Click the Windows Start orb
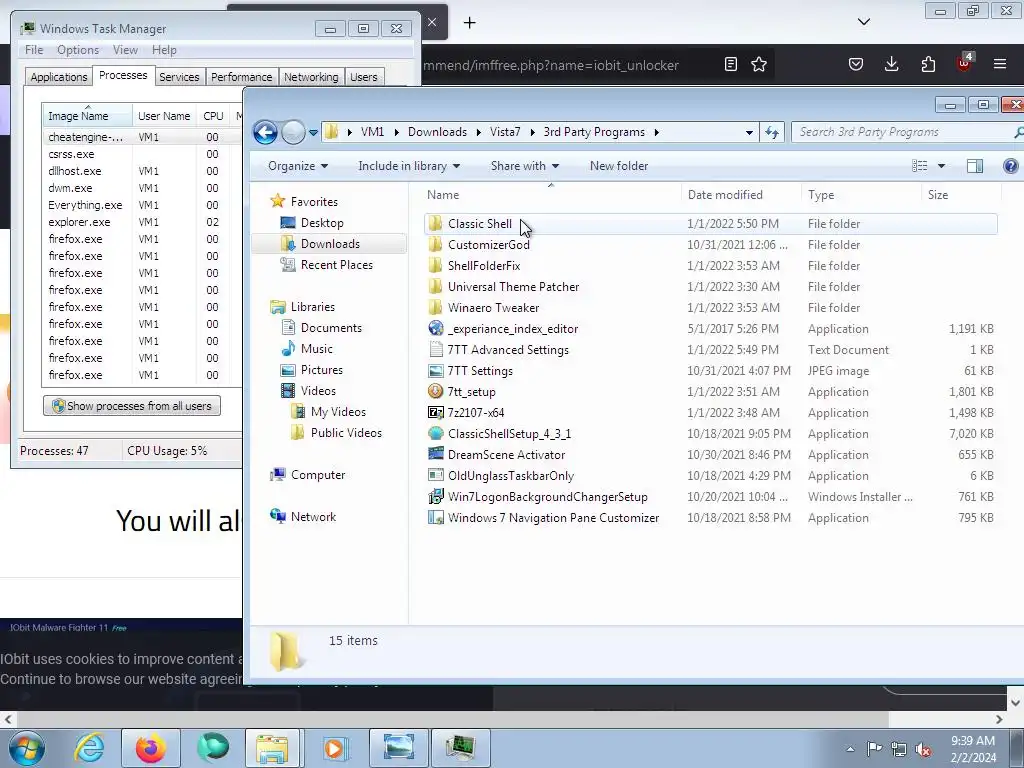 [27, 748]
